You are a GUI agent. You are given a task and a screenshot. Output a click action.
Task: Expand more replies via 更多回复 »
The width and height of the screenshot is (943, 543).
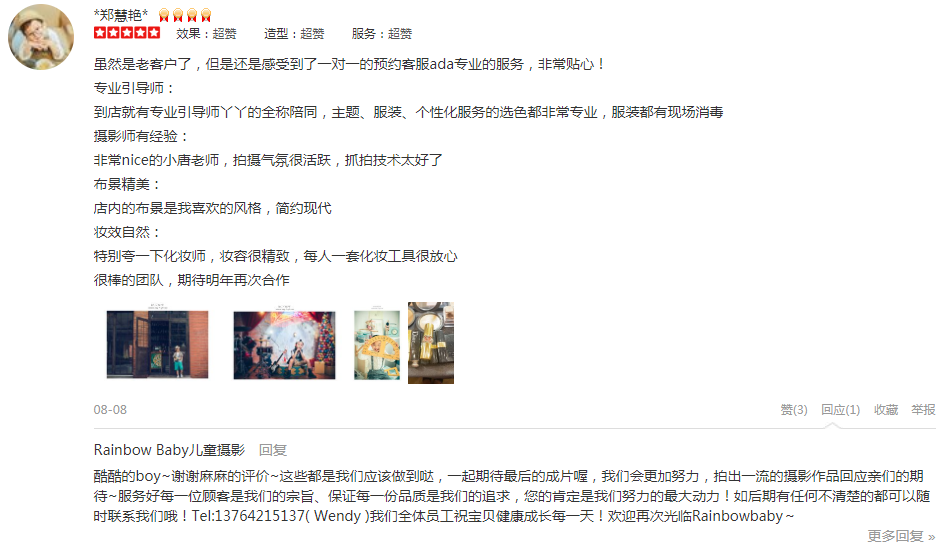pos(901,535)
